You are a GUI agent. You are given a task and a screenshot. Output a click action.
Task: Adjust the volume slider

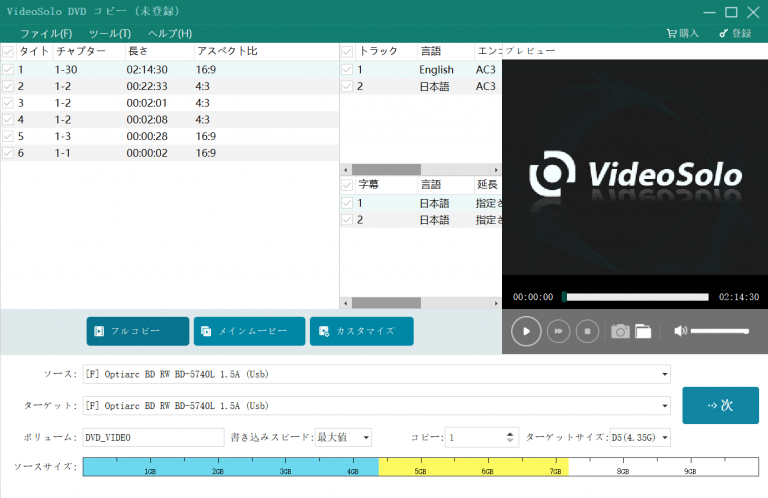pos(720,331)
